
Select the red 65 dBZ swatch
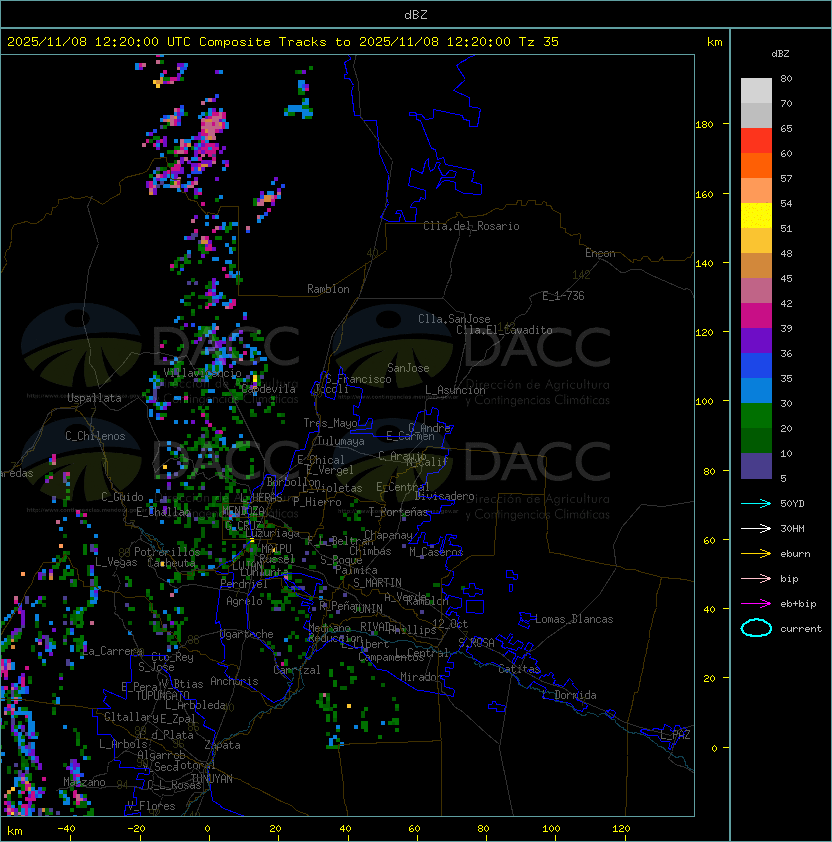756,141
